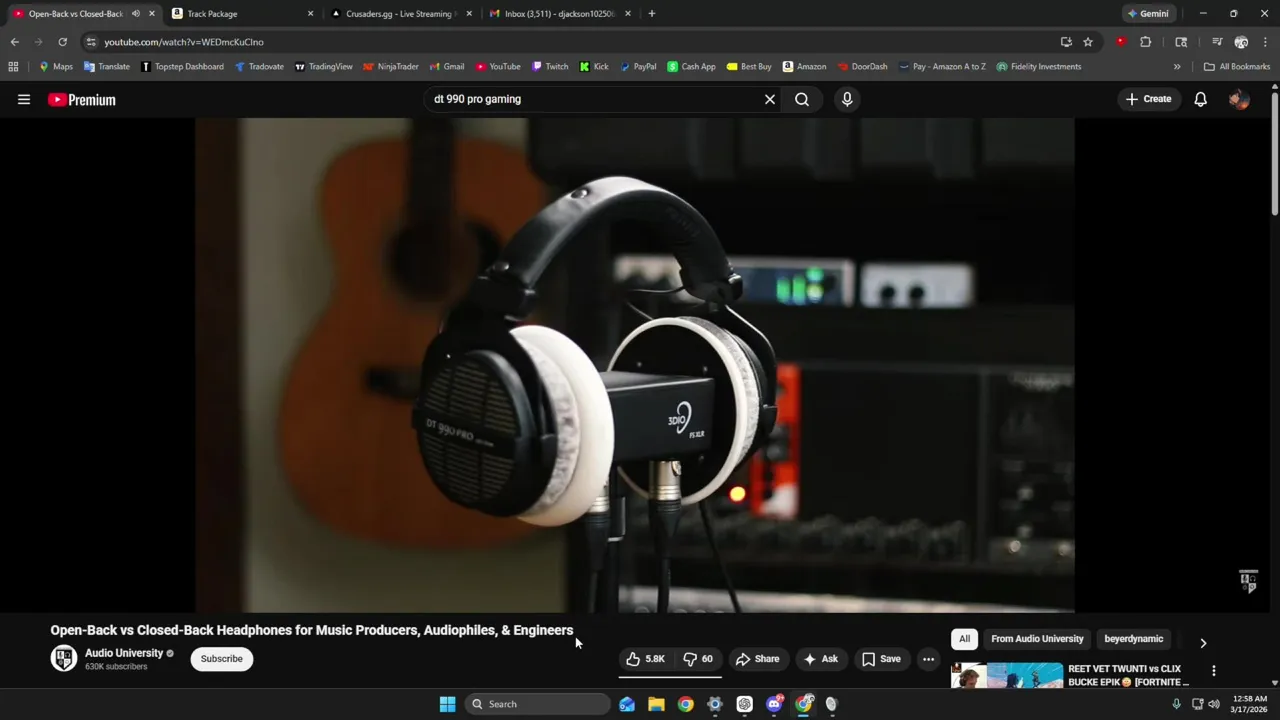Viewport: 1280px width, 720px height.
Task: Open the Chrome three-dot menu
Action: [x=1265, y=42]
